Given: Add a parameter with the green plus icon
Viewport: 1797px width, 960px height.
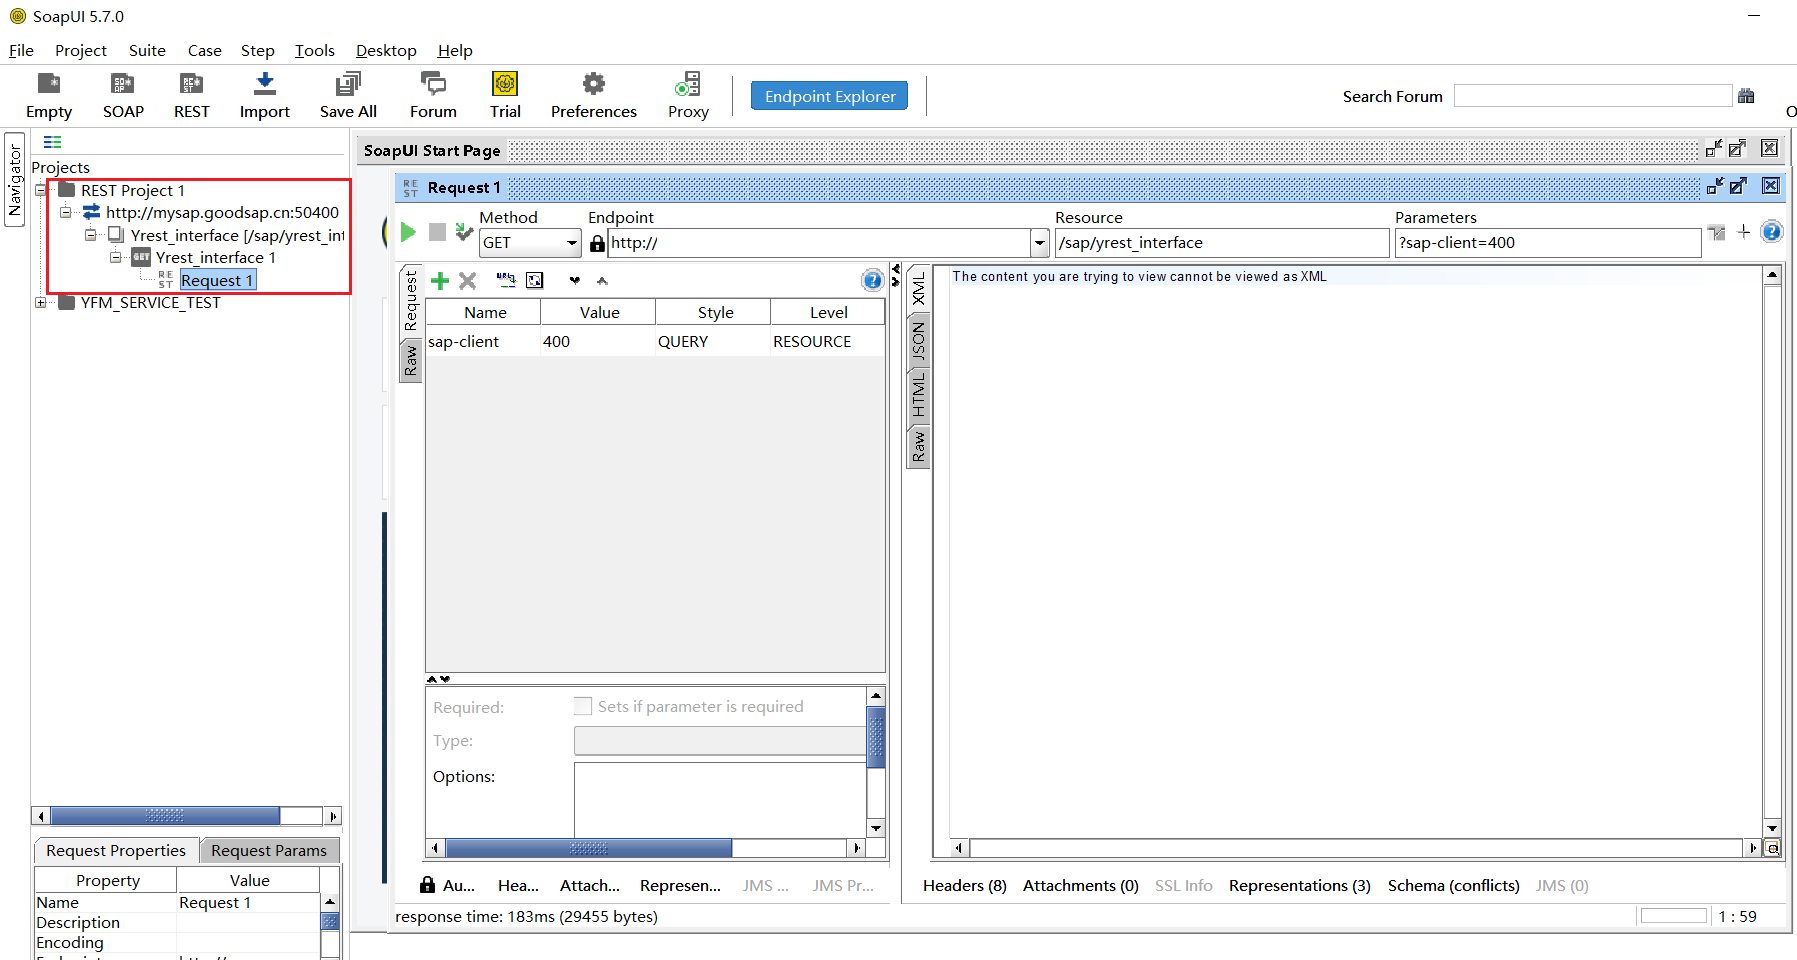Looking at the screenshot, I should point(440,281).
